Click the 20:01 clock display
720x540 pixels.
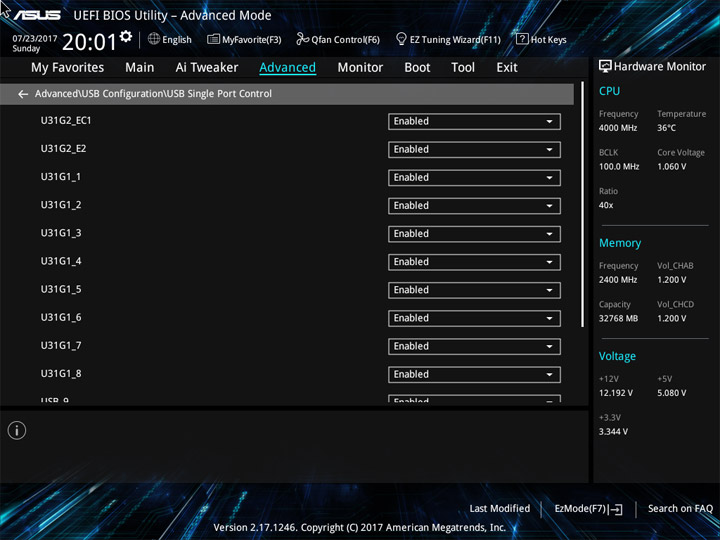(89, 42)
